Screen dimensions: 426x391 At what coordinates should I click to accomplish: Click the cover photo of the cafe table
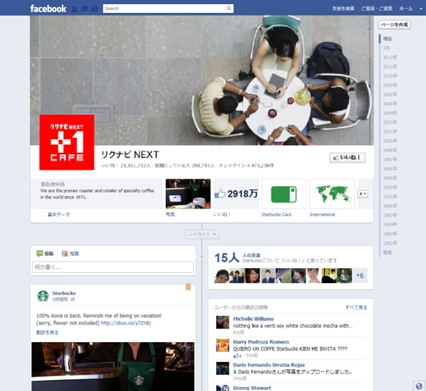(x=202, y=80)
